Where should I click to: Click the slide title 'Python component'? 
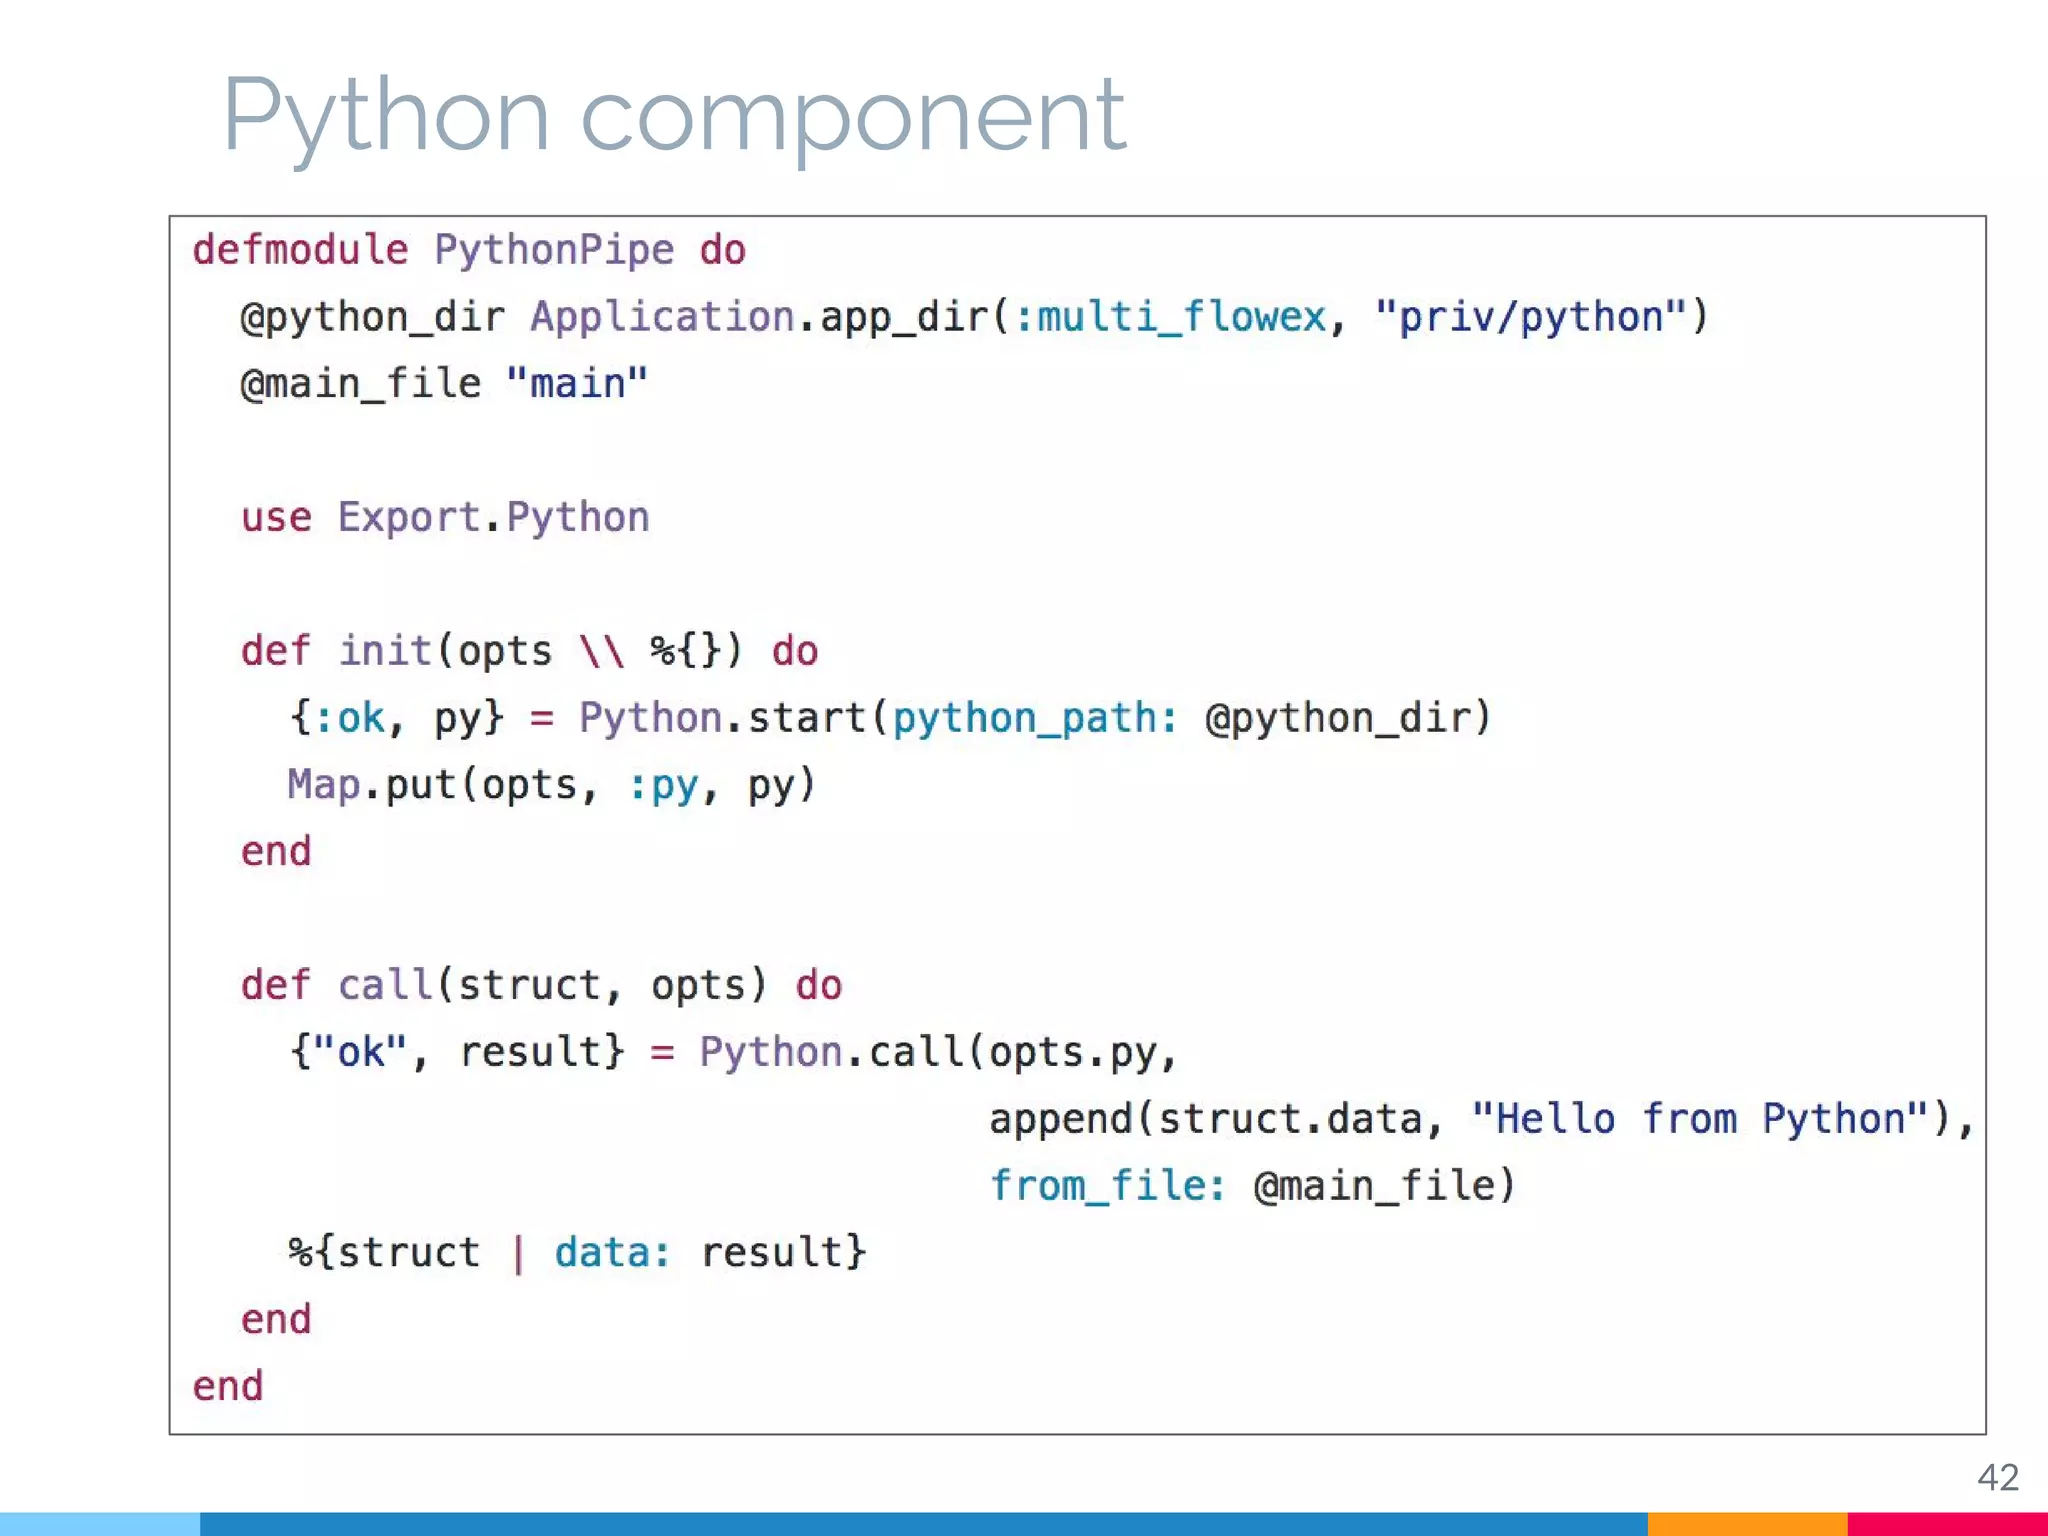pos(673,116)
